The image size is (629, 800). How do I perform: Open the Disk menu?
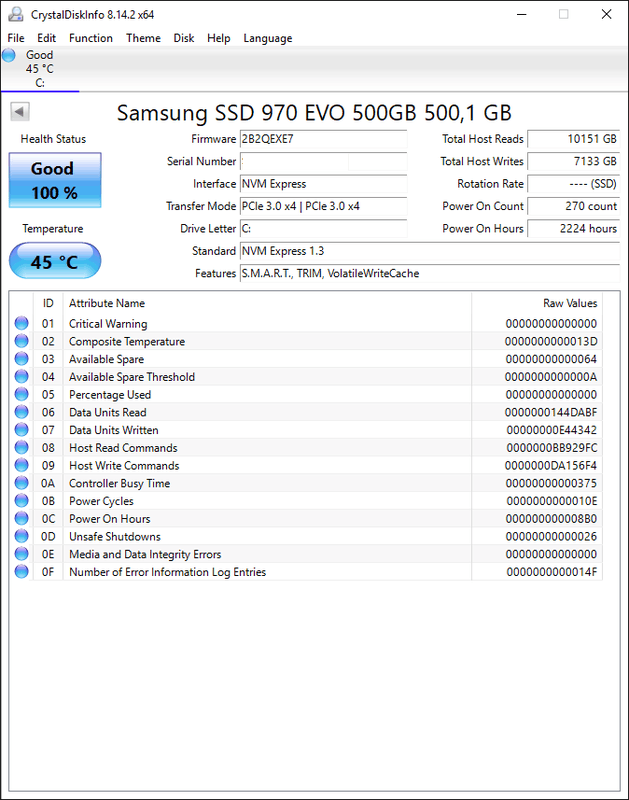point(184,38)
